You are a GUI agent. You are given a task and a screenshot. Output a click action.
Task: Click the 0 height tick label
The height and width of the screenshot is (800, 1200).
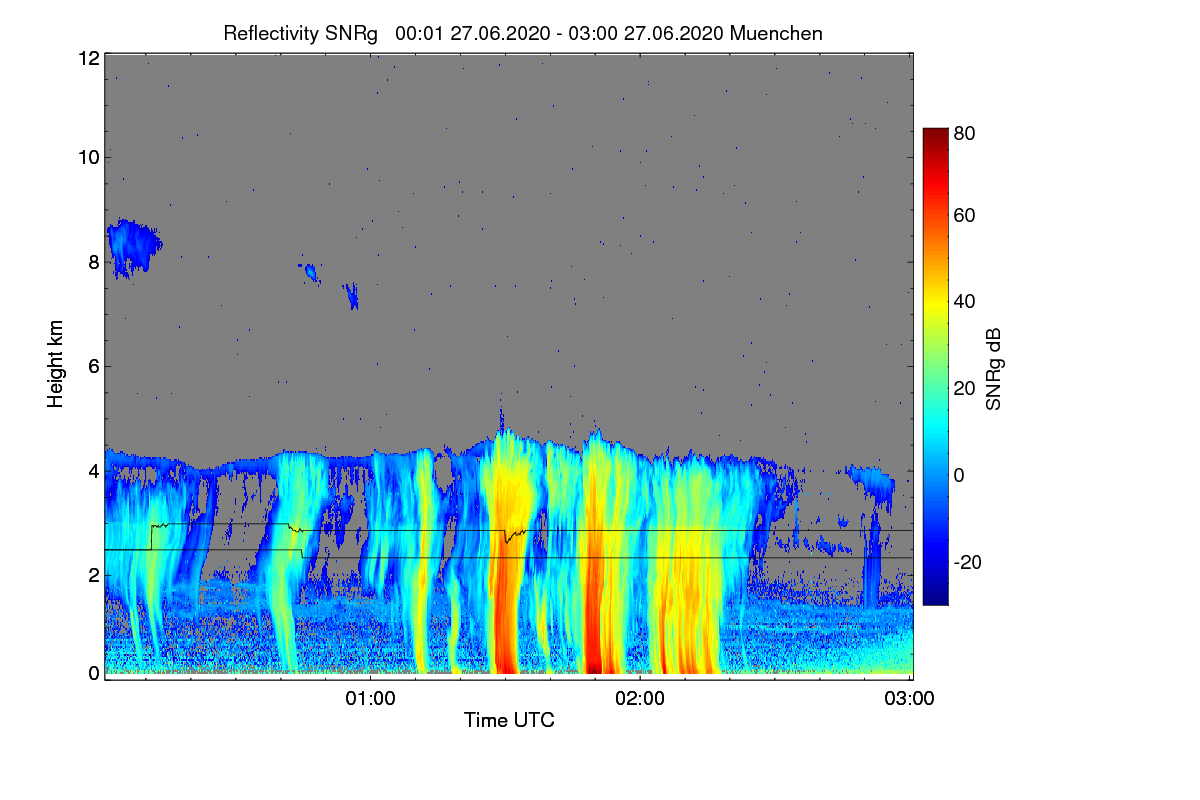coord(94,673)
